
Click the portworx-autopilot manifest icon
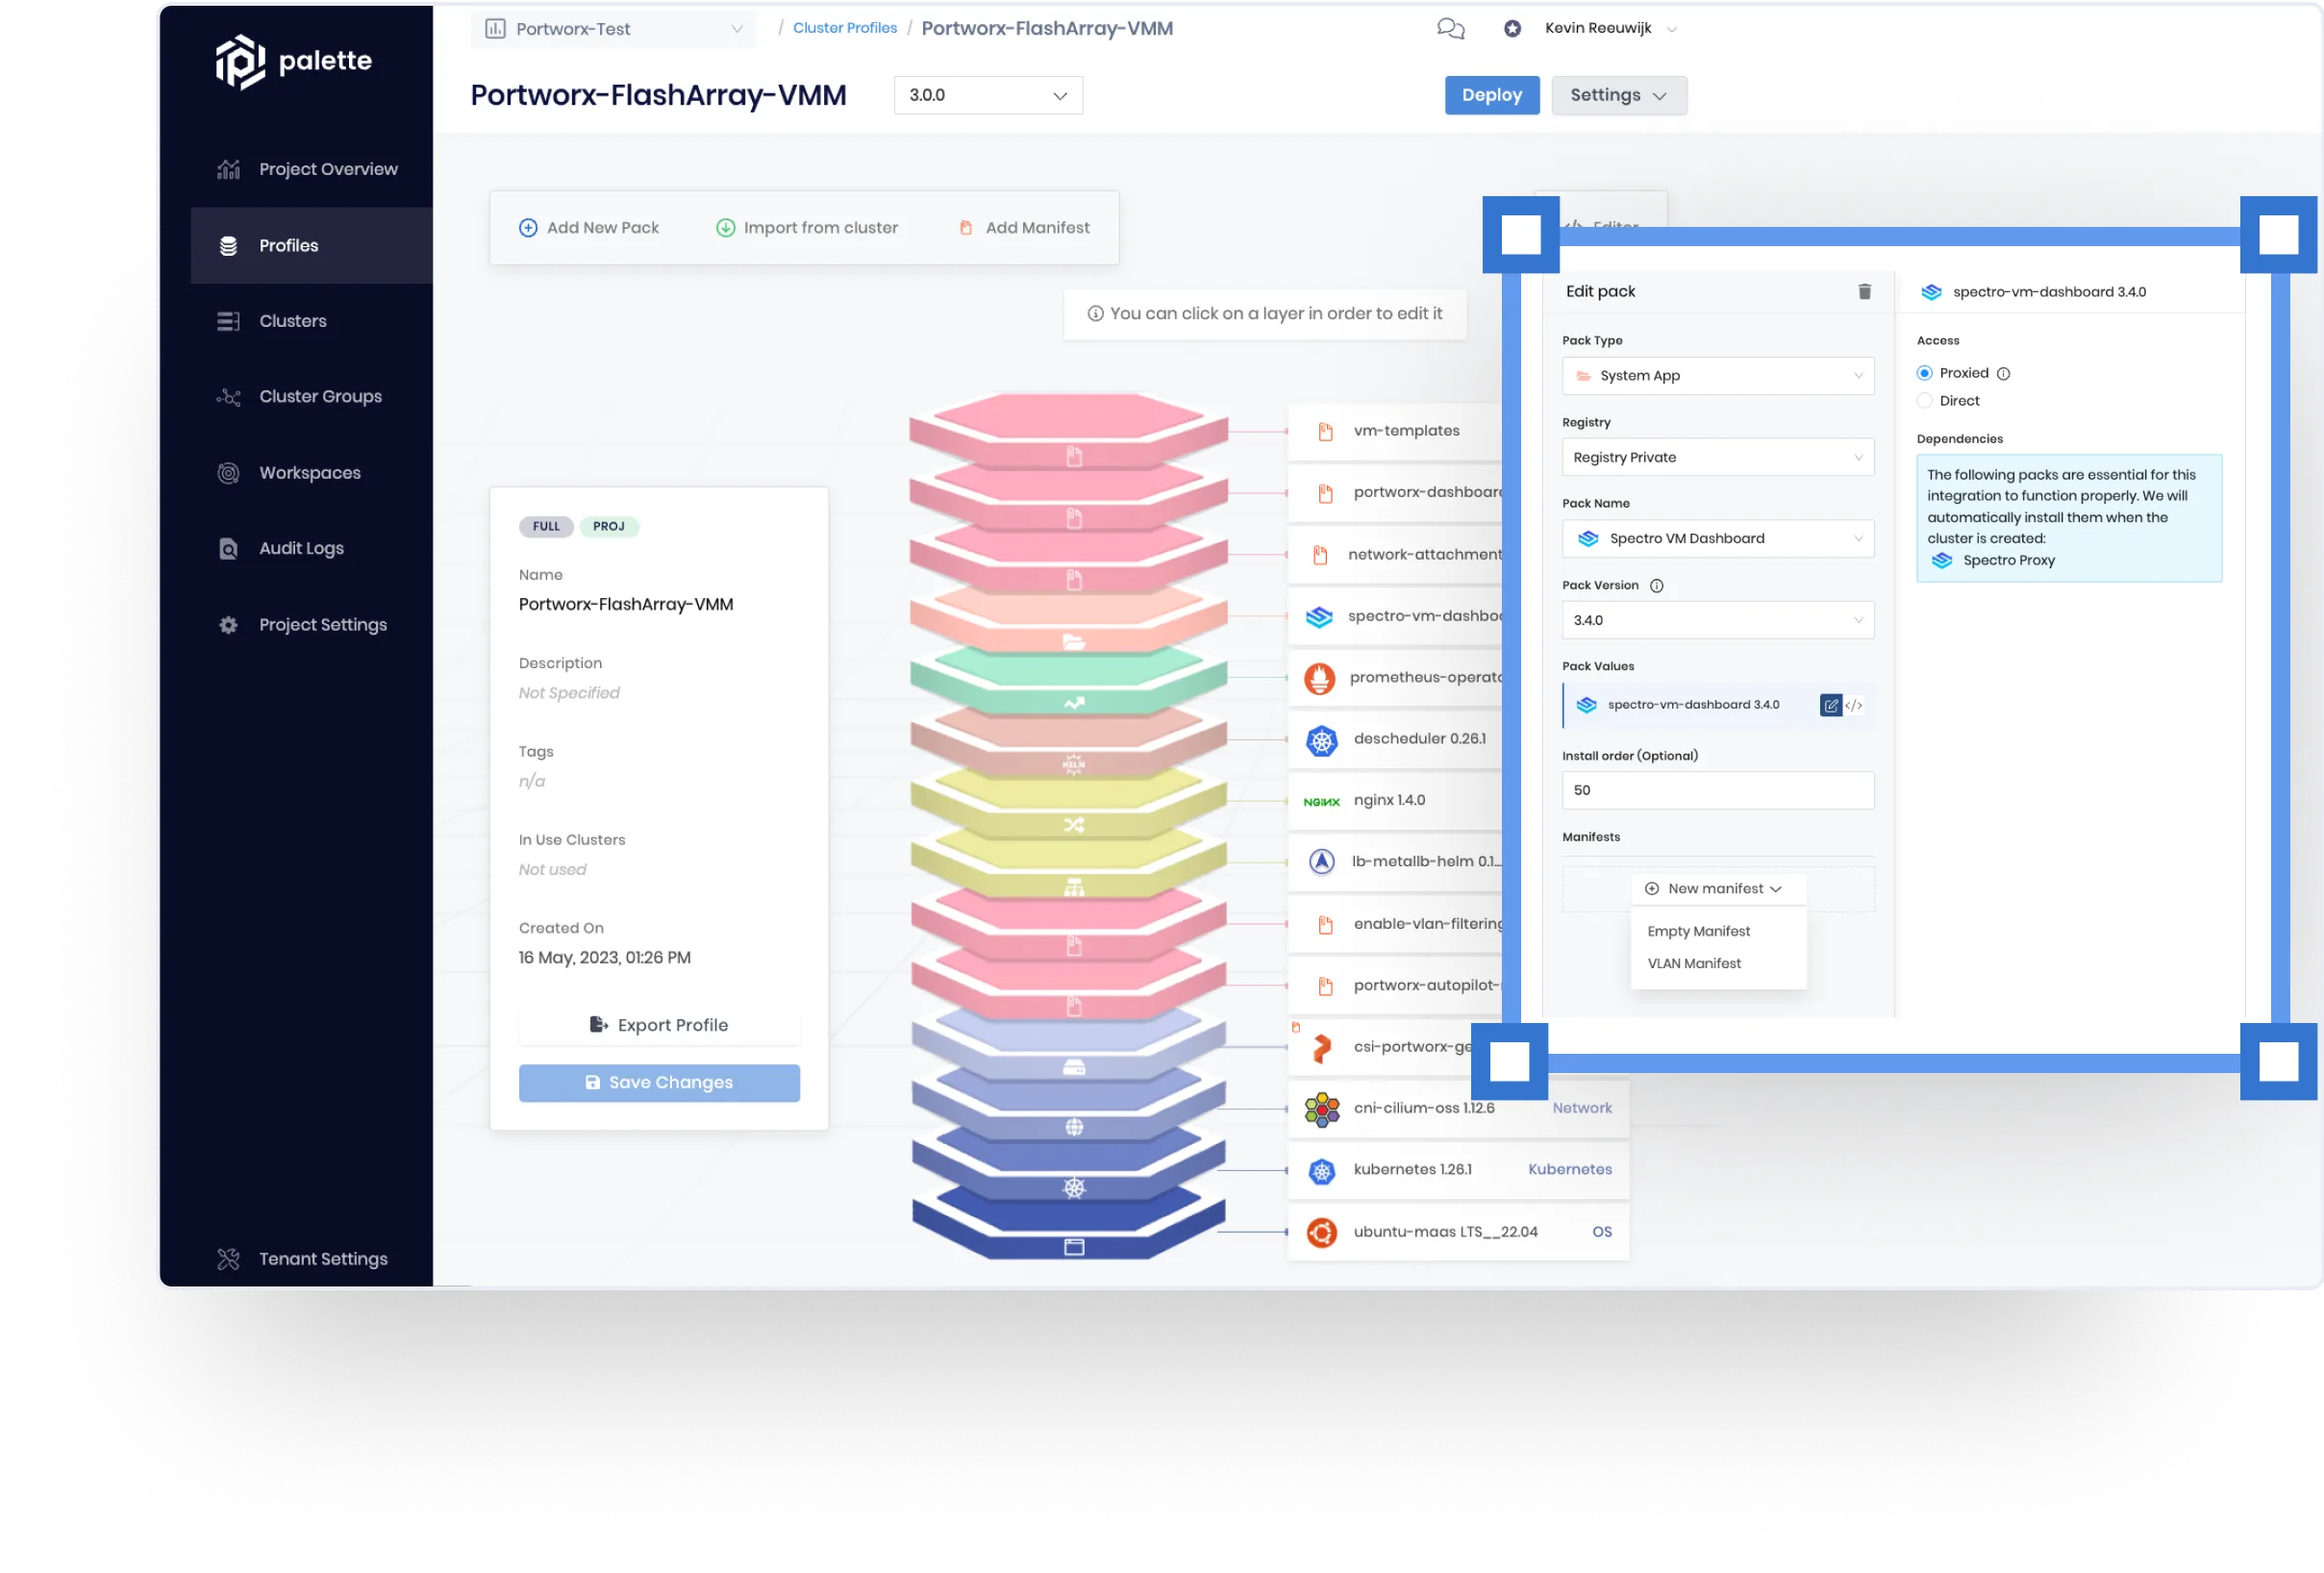tap(1325, 986)
